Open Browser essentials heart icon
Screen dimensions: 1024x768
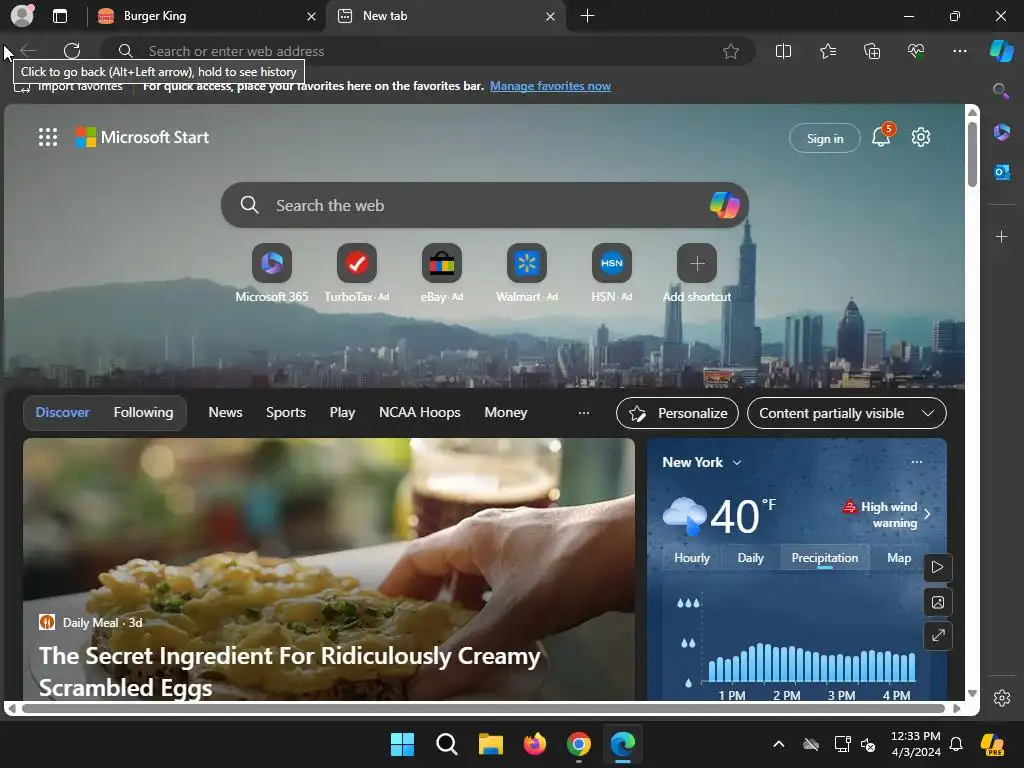click(x=916, y=51)
